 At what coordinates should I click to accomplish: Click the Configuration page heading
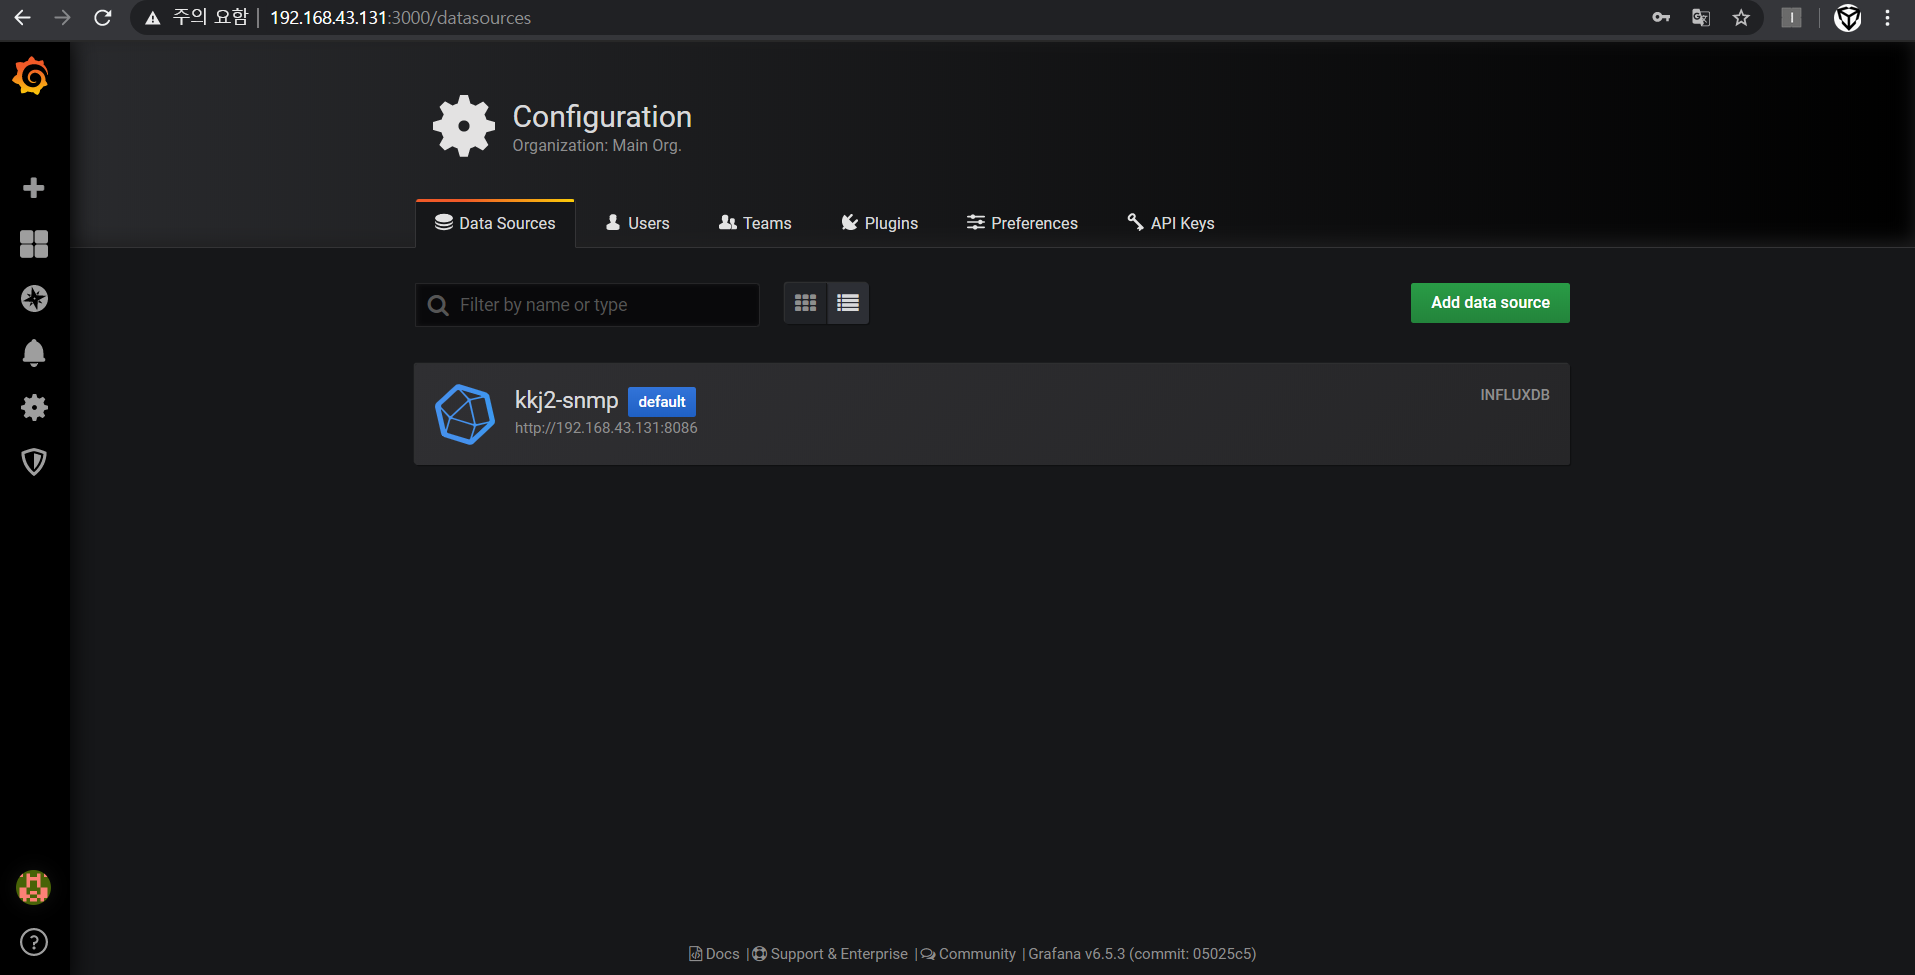coord(602,117)
